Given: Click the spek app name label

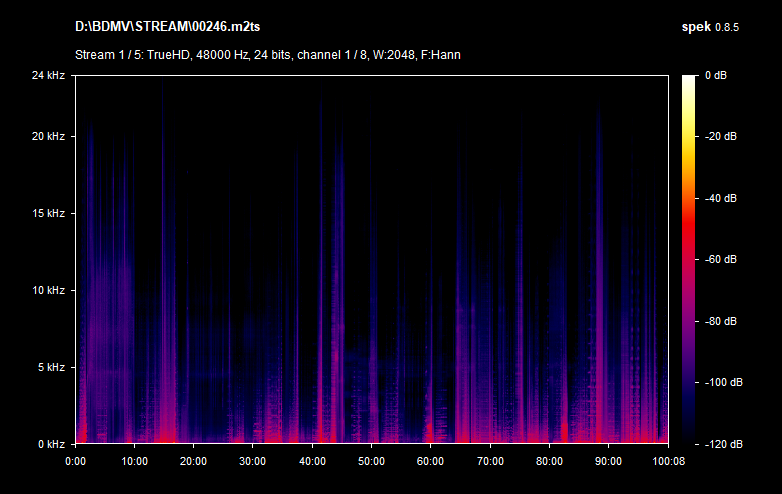Looking at the screenshot, I should point(696,25).
